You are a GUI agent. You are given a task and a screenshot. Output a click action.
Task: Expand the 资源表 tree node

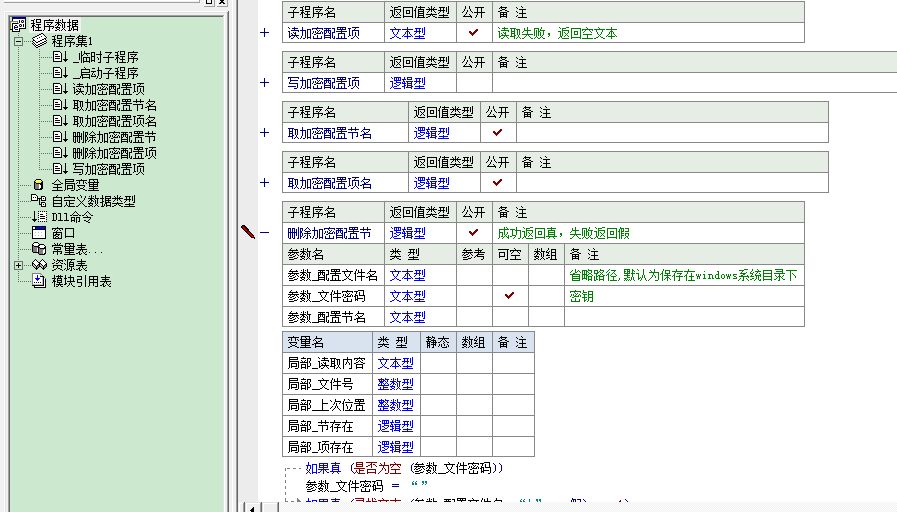[19, 265]
